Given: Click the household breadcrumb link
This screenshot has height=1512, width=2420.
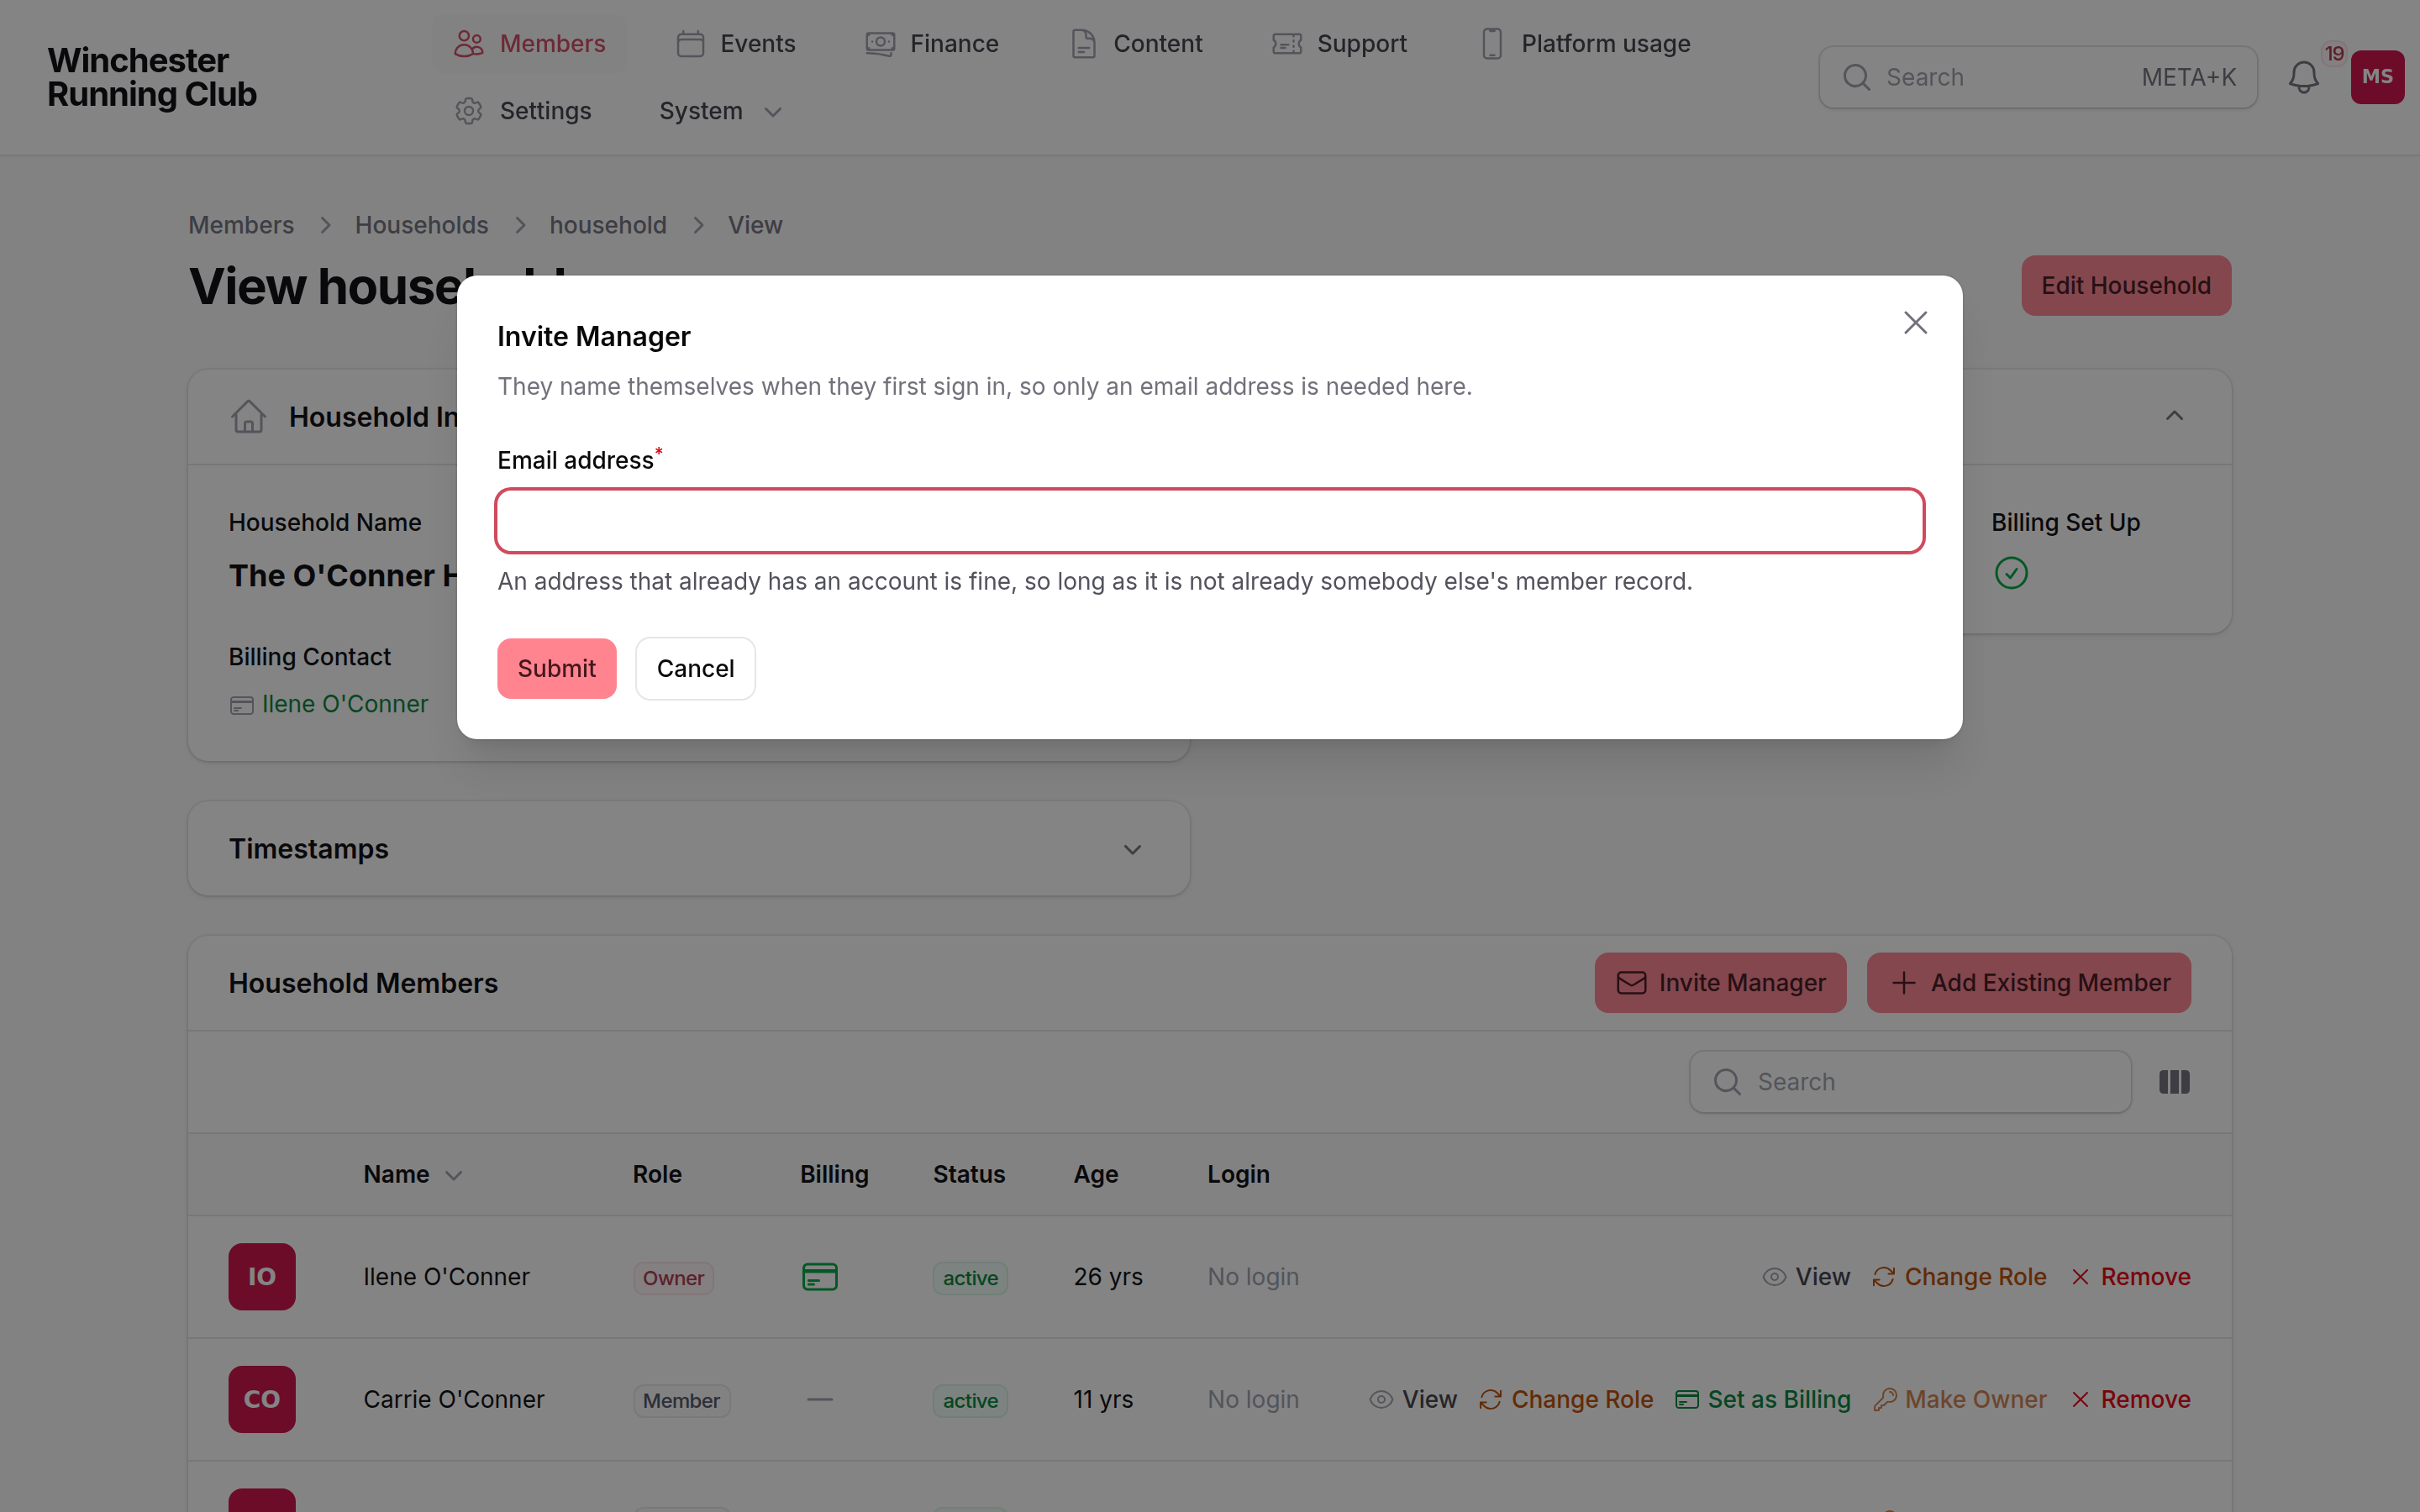Looking at the screenshot, I should tap(607, 225).
